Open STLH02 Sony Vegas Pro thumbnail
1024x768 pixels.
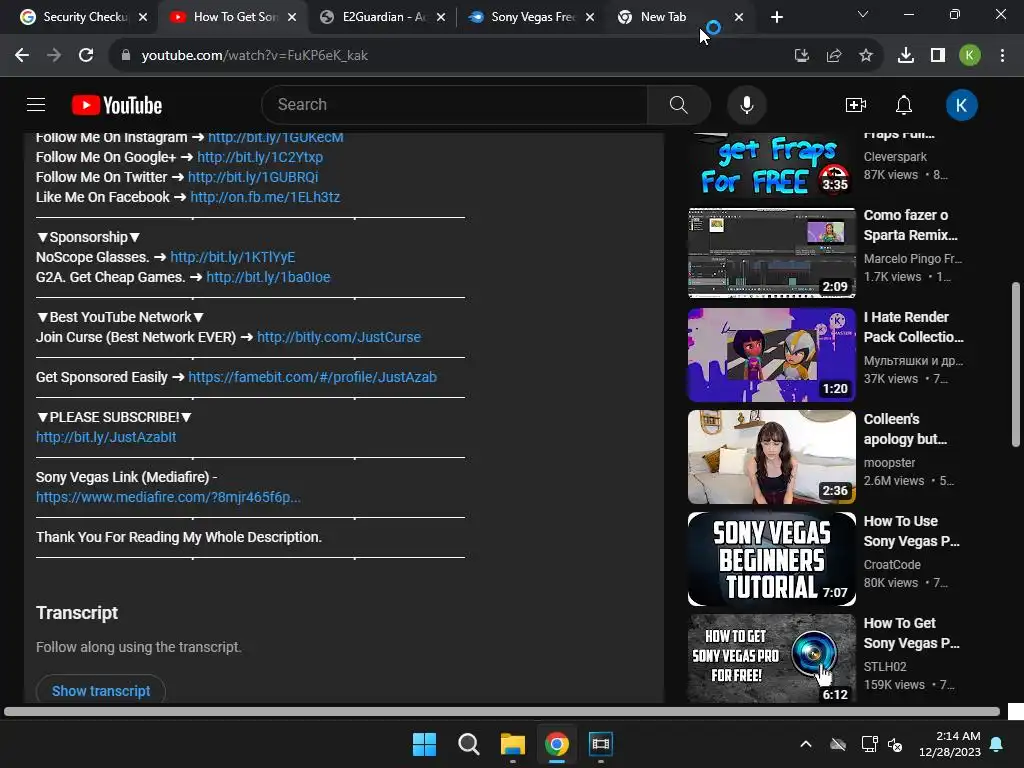772,658
